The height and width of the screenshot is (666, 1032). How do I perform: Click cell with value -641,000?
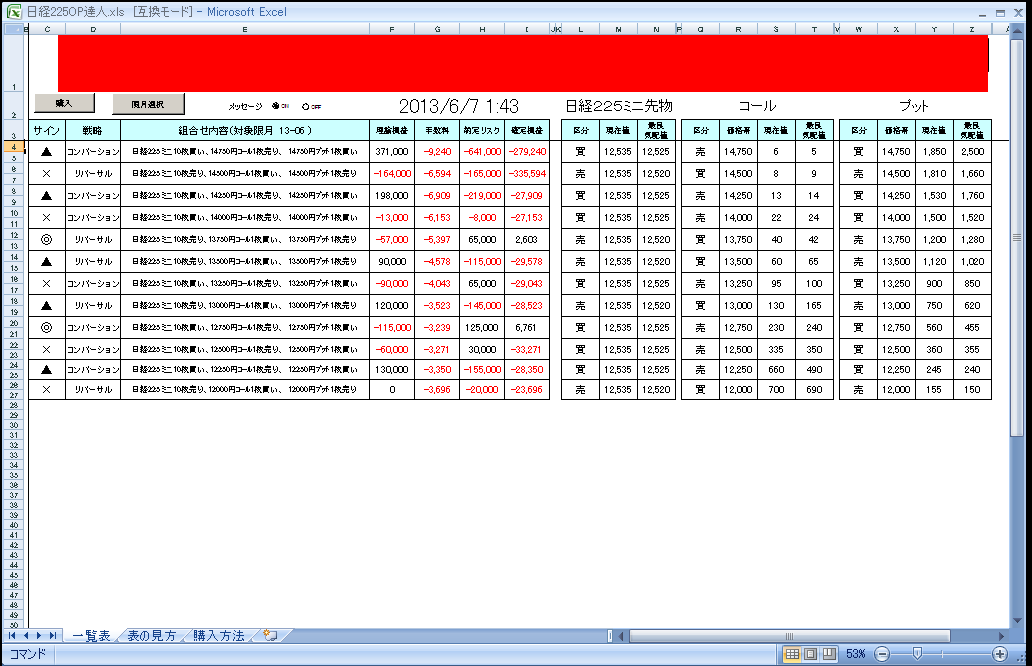coord(482,151)
